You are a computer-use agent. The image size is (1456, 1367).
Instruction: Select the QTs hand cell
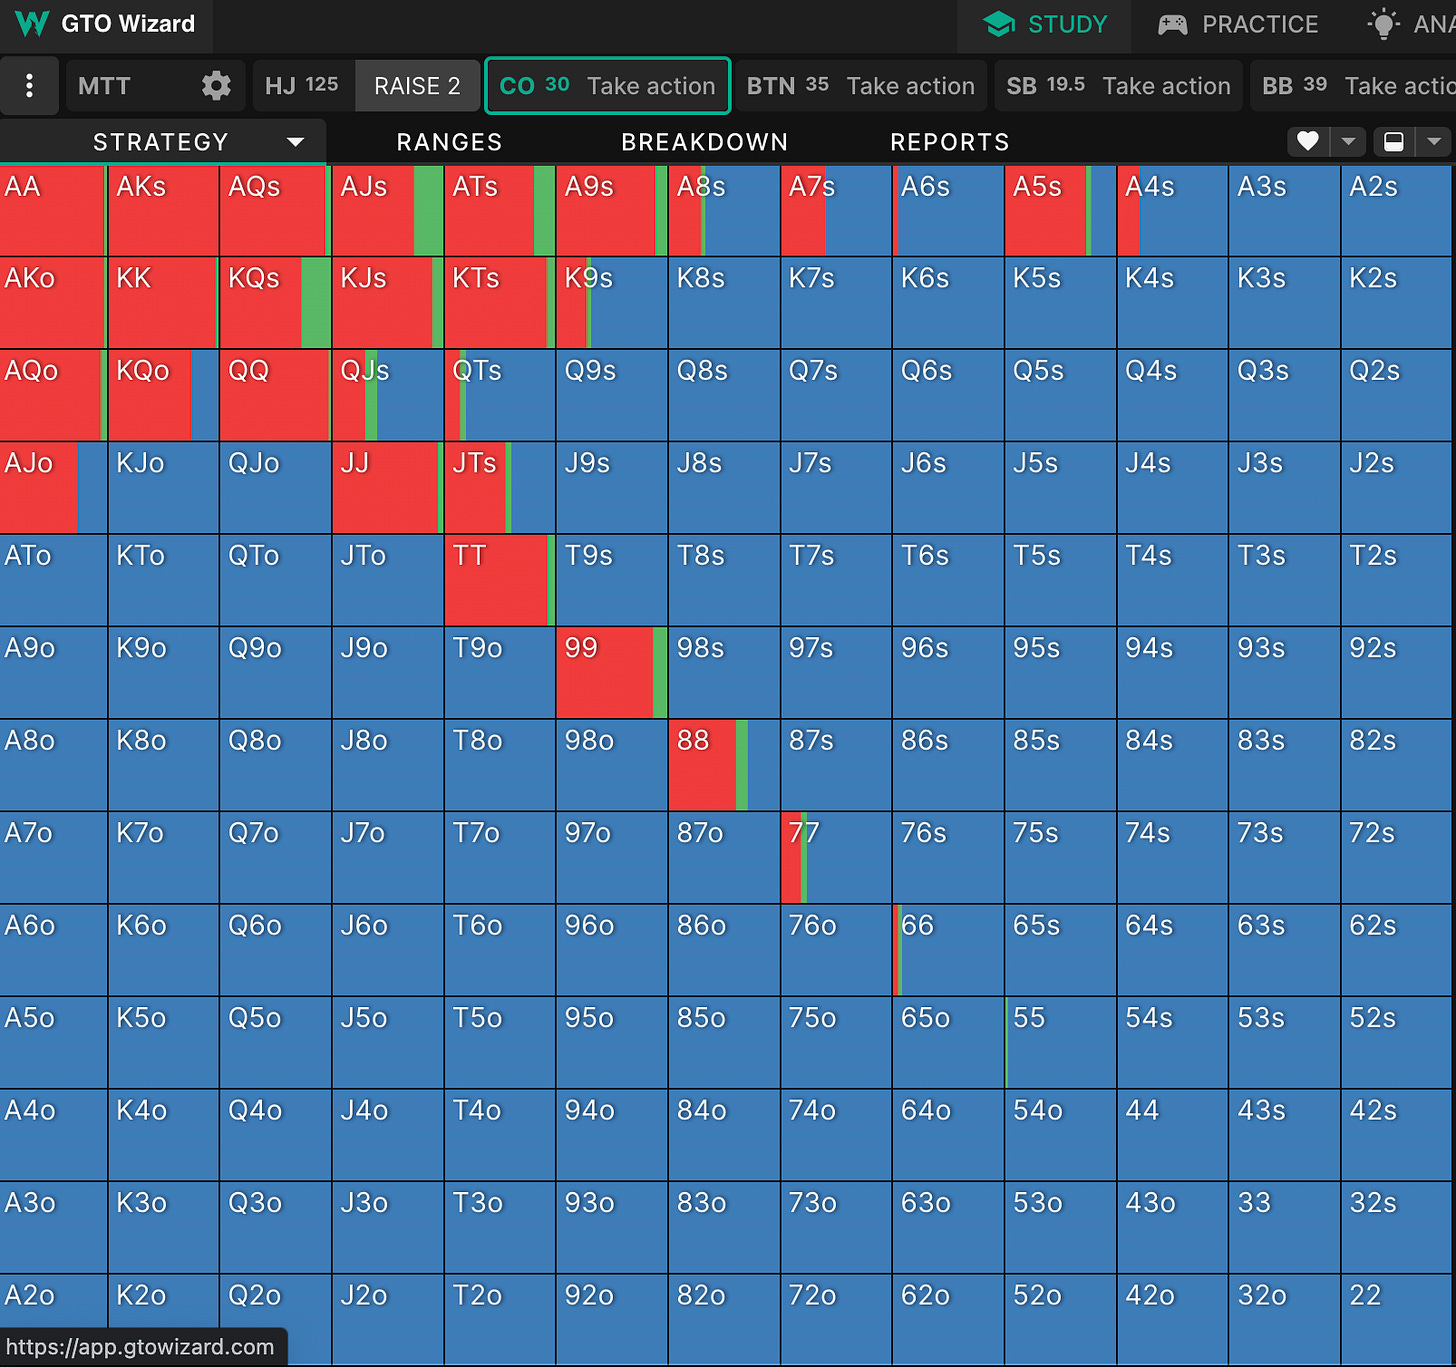coord(500,395)
